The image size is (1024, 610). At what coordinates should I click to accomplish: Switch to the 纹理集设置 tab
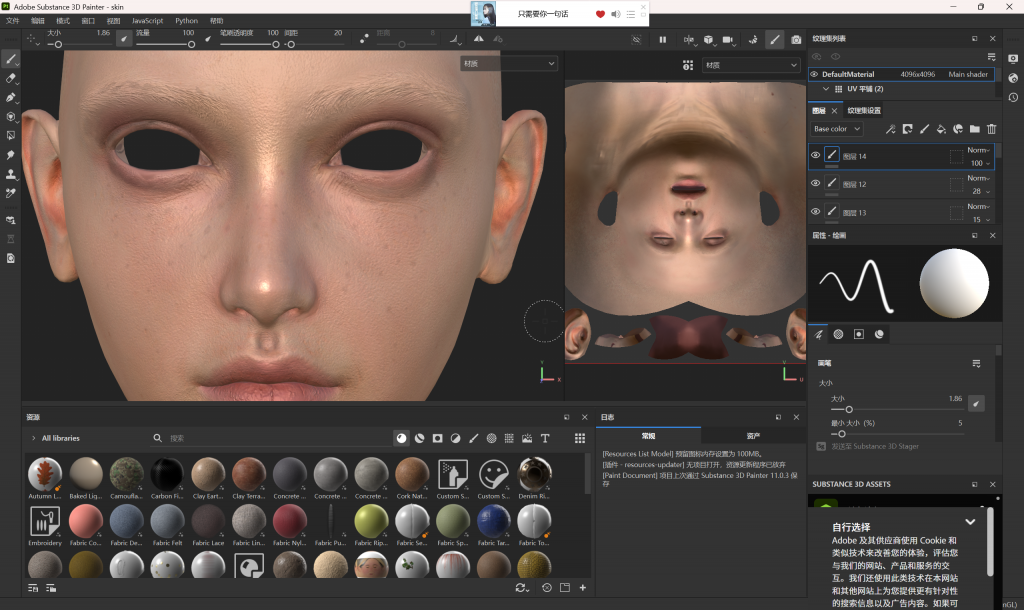pyautogui.click(x=864, y=111)
